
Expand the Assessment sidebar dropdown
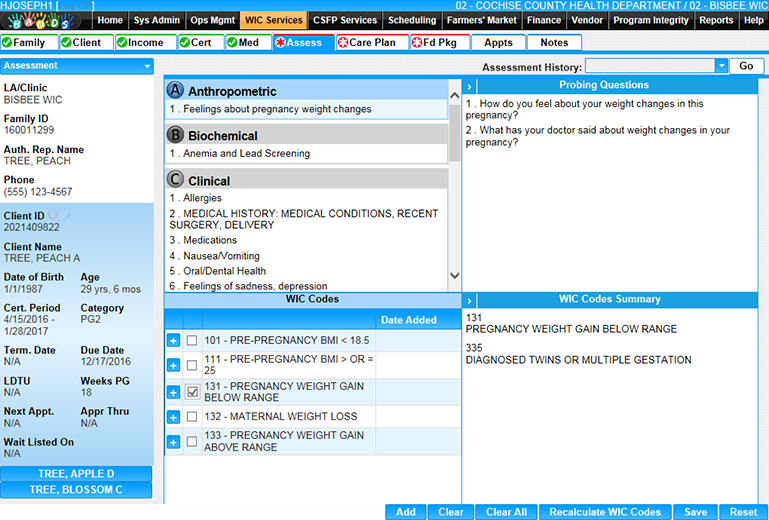pyautogui.click(x=147, y=66)
